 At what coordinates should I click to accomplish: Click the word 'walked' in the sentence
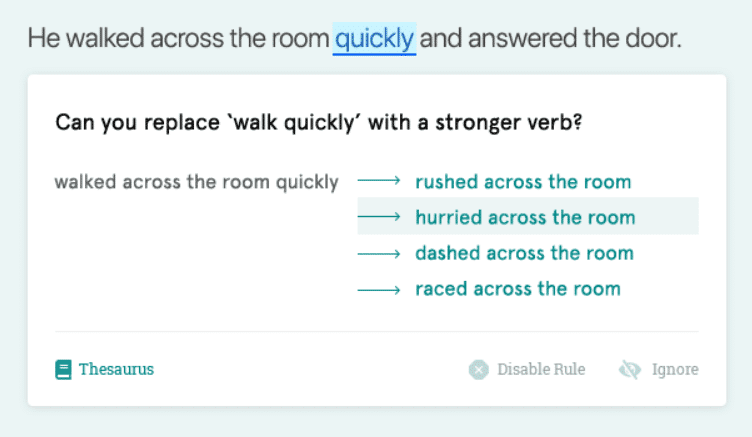(x=105, y=38)
